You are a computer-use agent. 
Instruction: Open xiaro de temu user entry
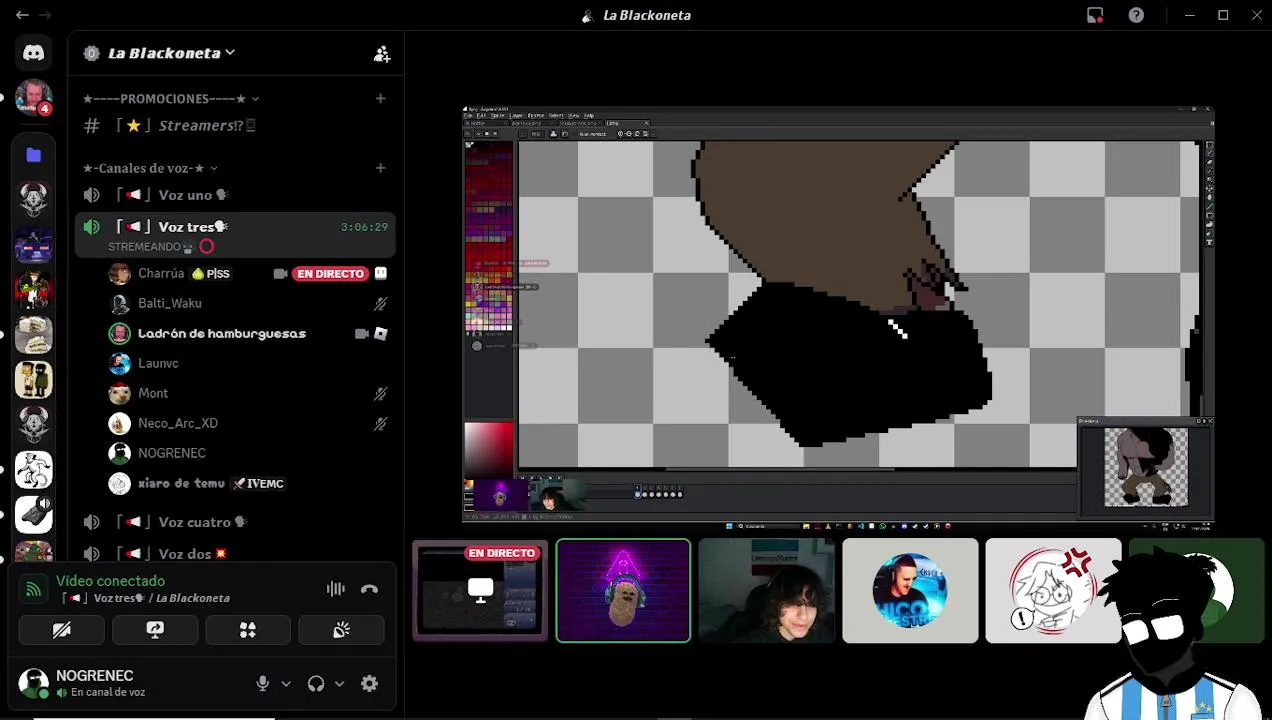tap(248, 483)
